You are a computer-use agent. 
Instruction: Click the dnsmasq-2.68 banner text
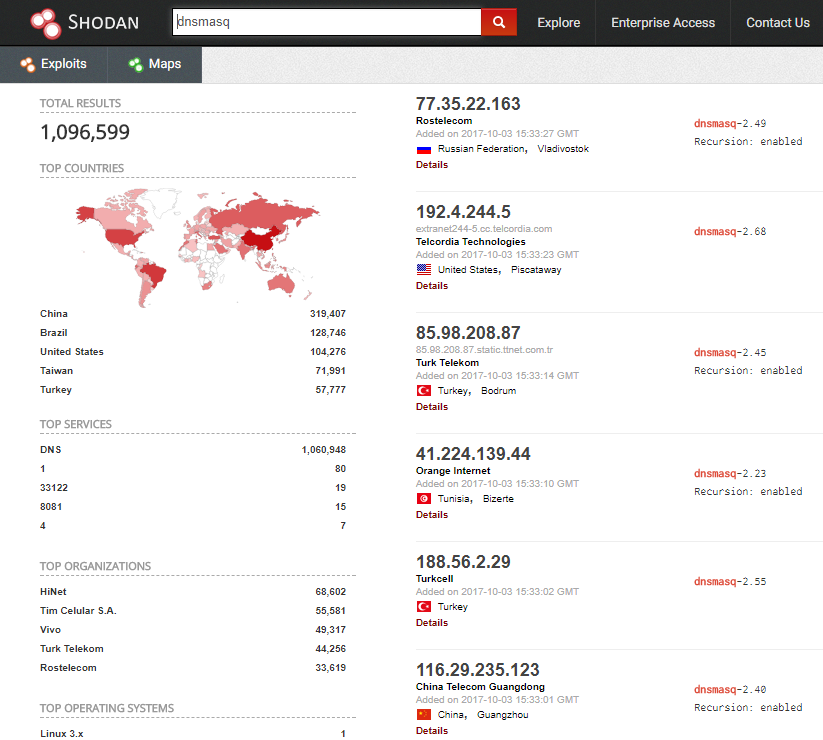point(730,231)
